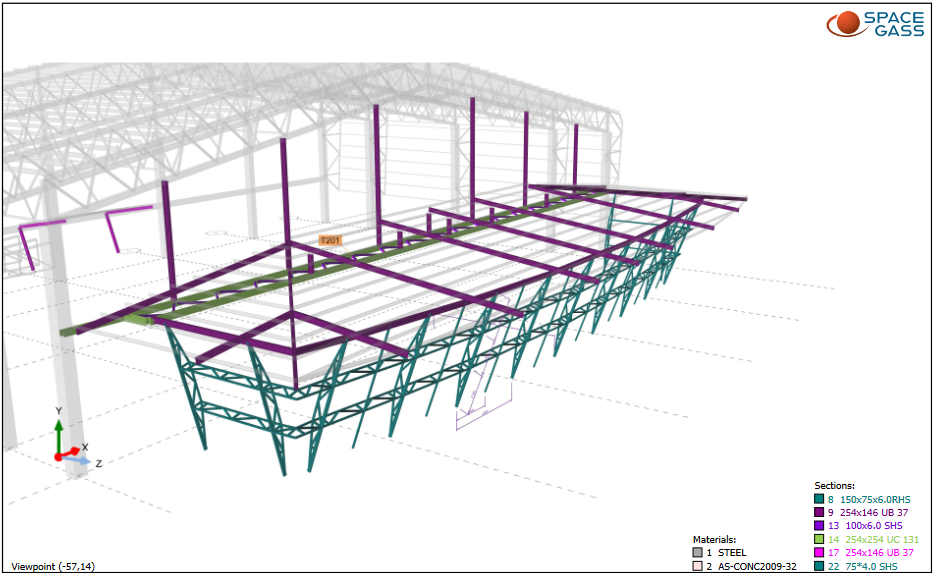Click dark purple swatch for section 9
The width and height of the screenshot is (934, 573).
(819, 512)
